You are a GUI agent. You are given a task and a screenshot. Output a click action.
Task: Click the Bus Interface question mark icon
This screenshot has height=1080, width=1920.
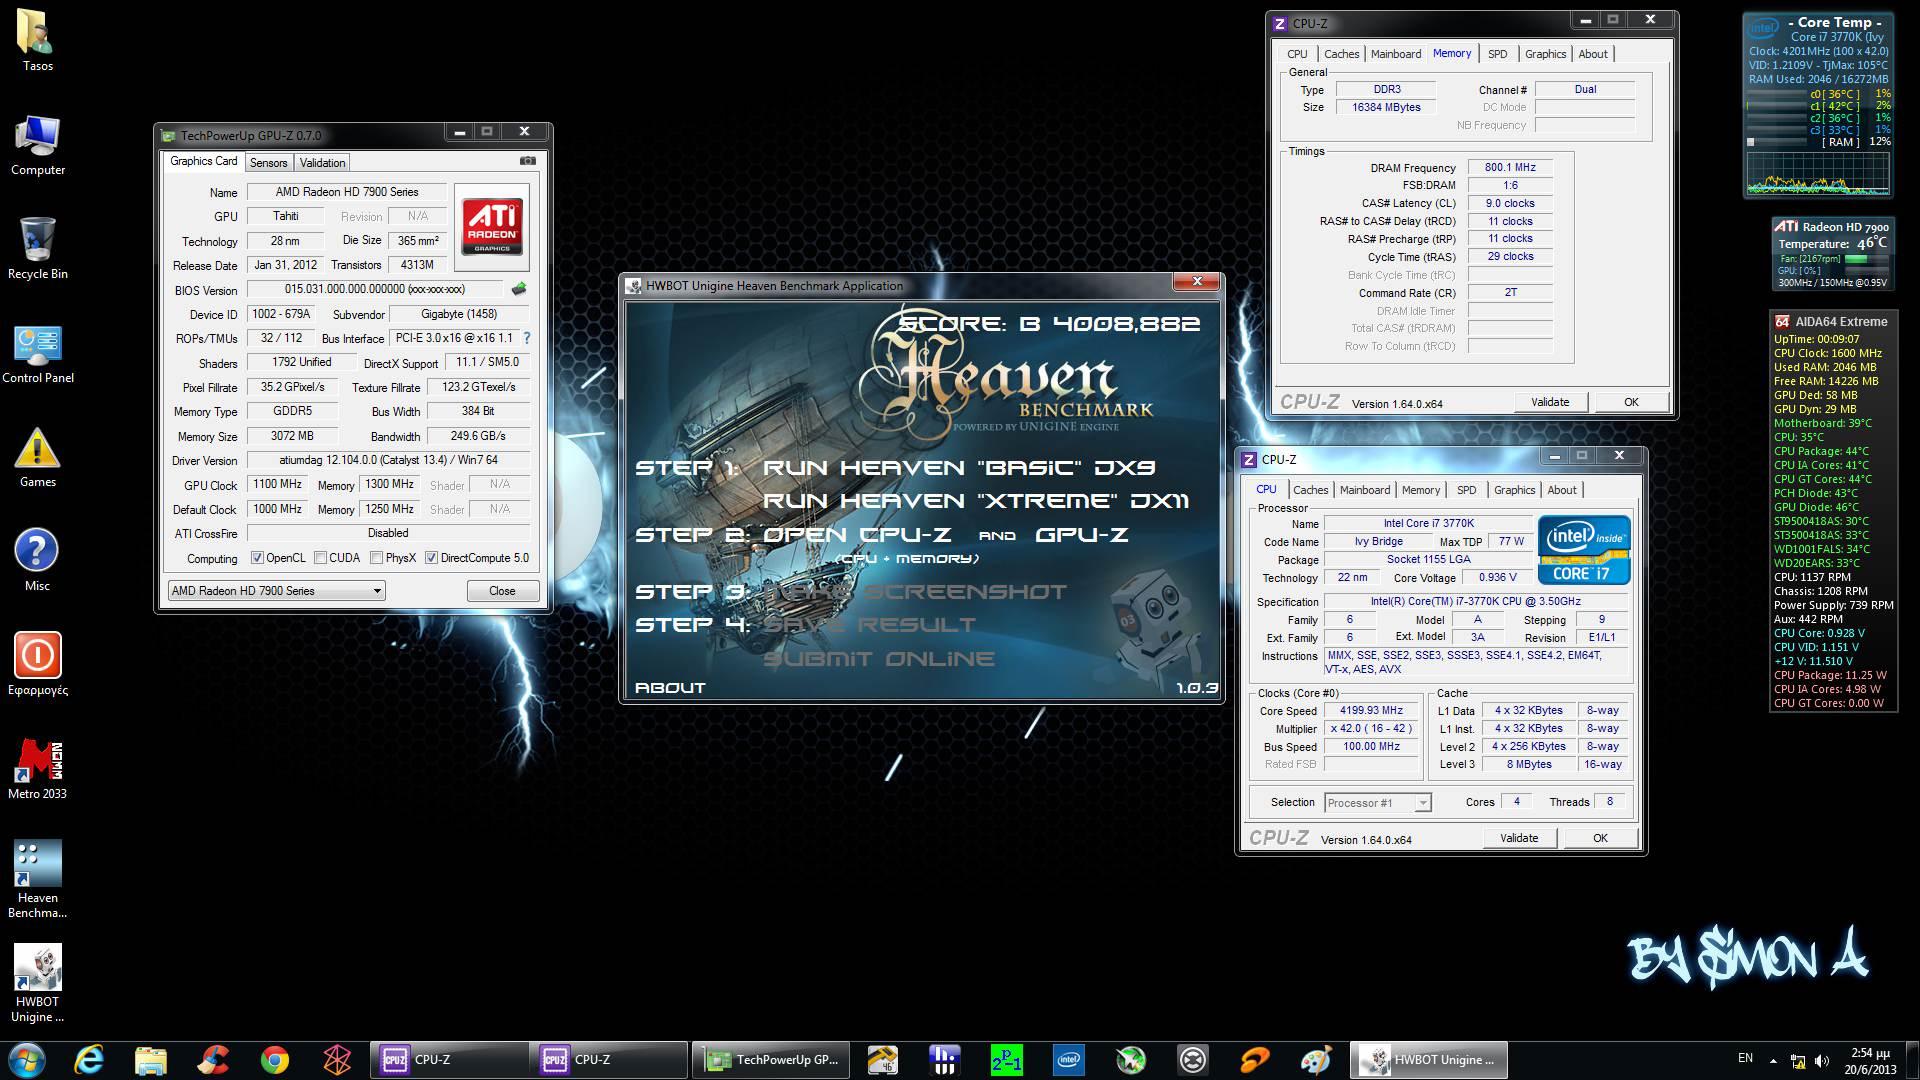[x=527, y=338]
